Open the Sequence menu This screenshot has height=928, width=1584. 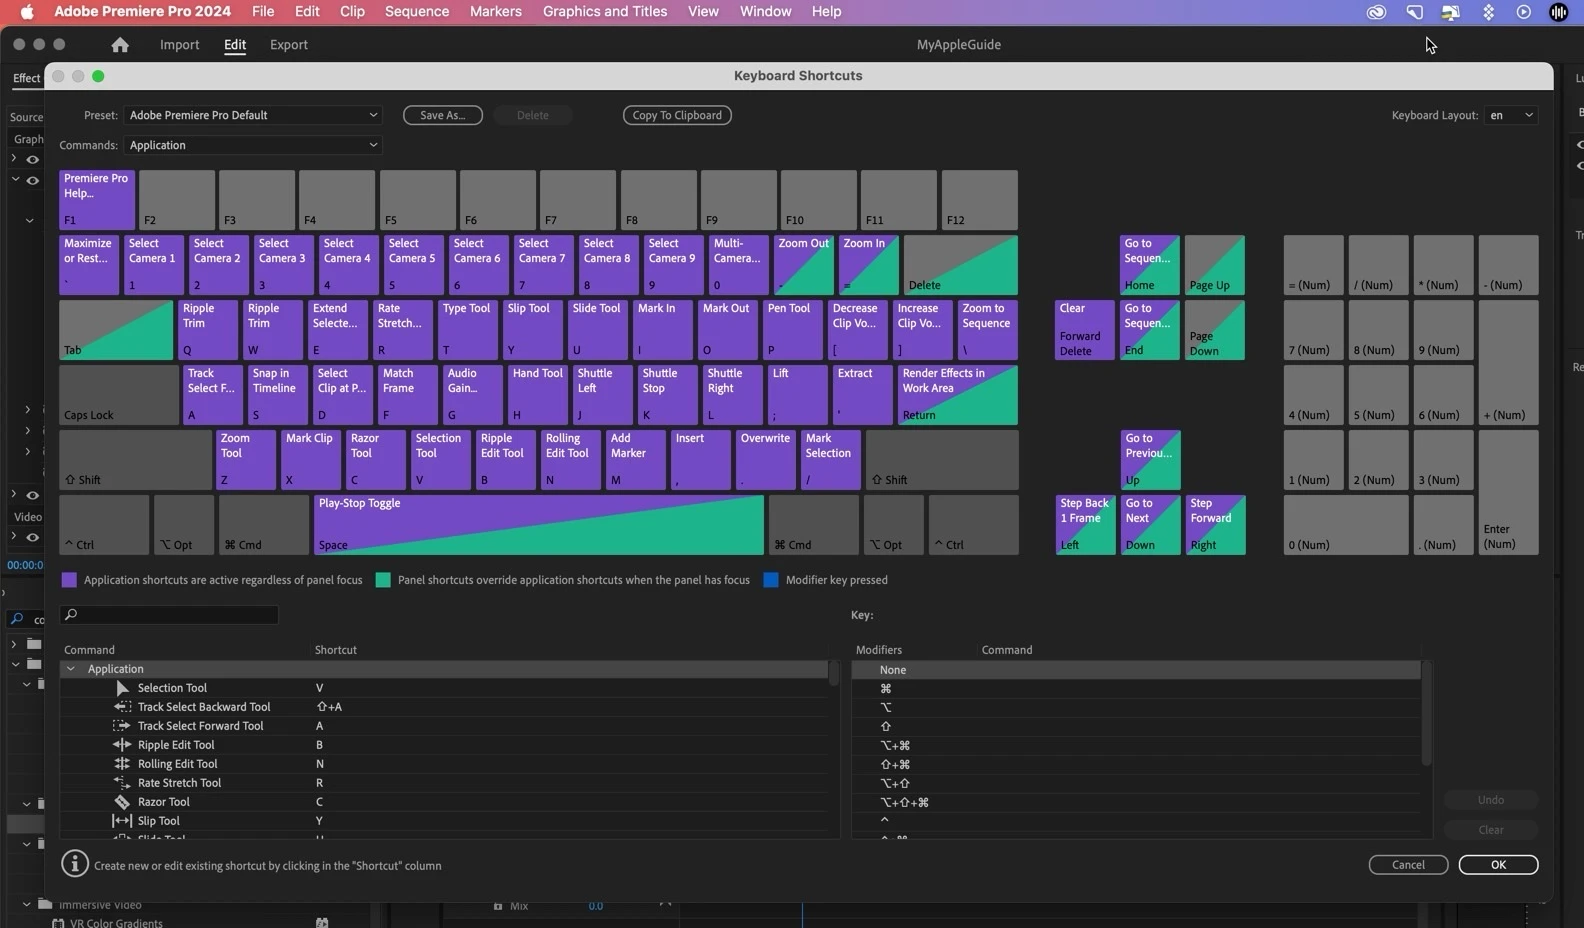pos(417,12)
